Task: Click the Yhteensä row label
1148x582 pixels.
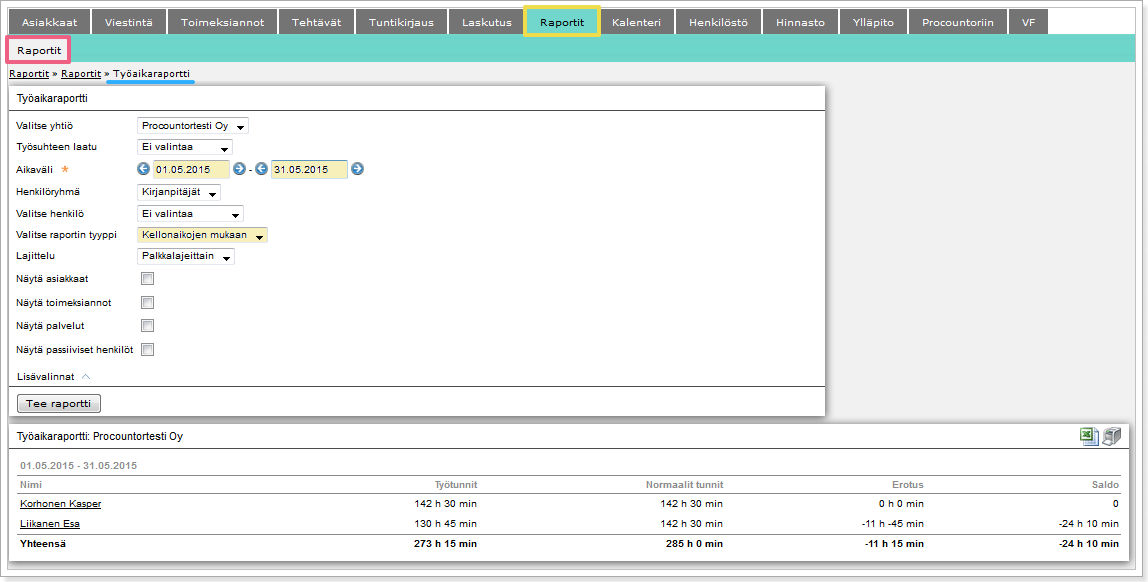Action: click(43, 544)
